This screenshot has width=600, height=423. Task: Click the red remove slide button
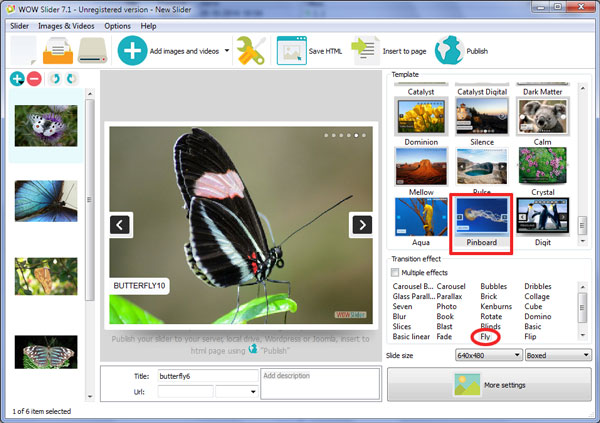34,79
